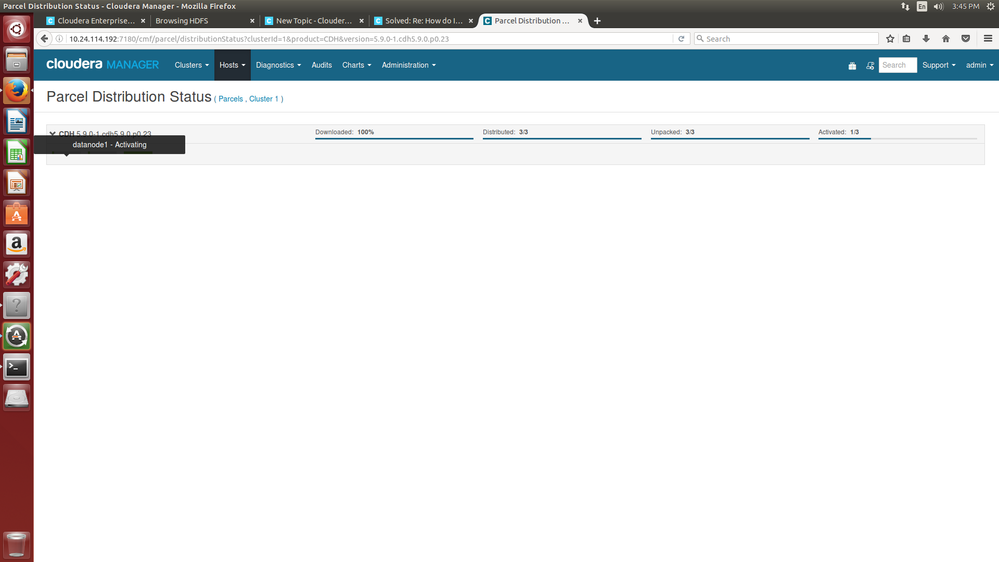Viewport: 999px width, 562px height.
Task: Open LibreOffice Writer from the dock
Action: (x=17, y=121)
